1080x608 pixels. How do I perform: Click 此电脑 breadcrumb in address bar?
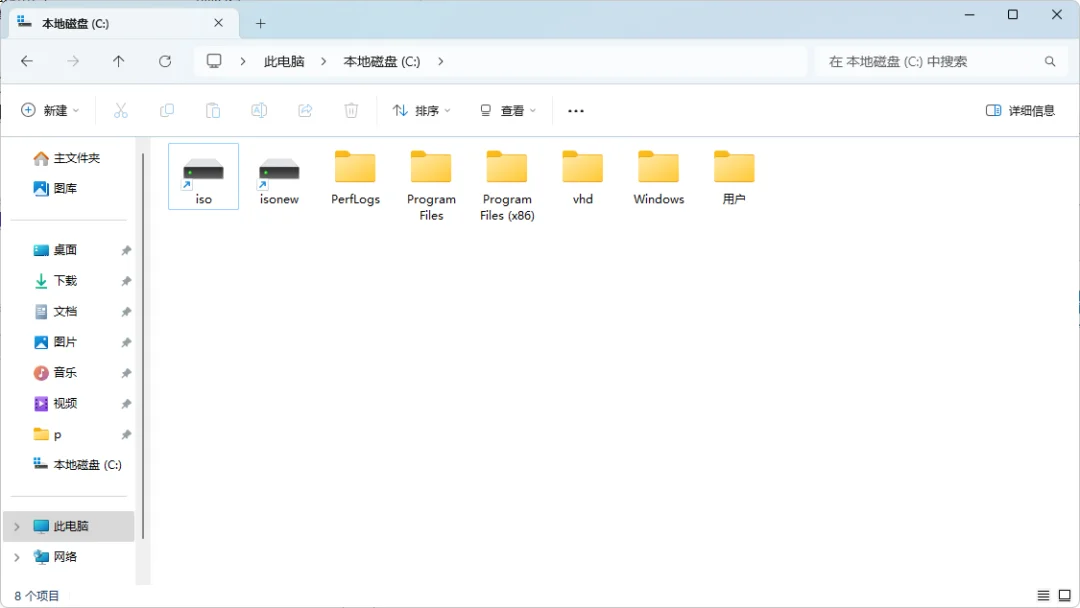coord(284,61)
